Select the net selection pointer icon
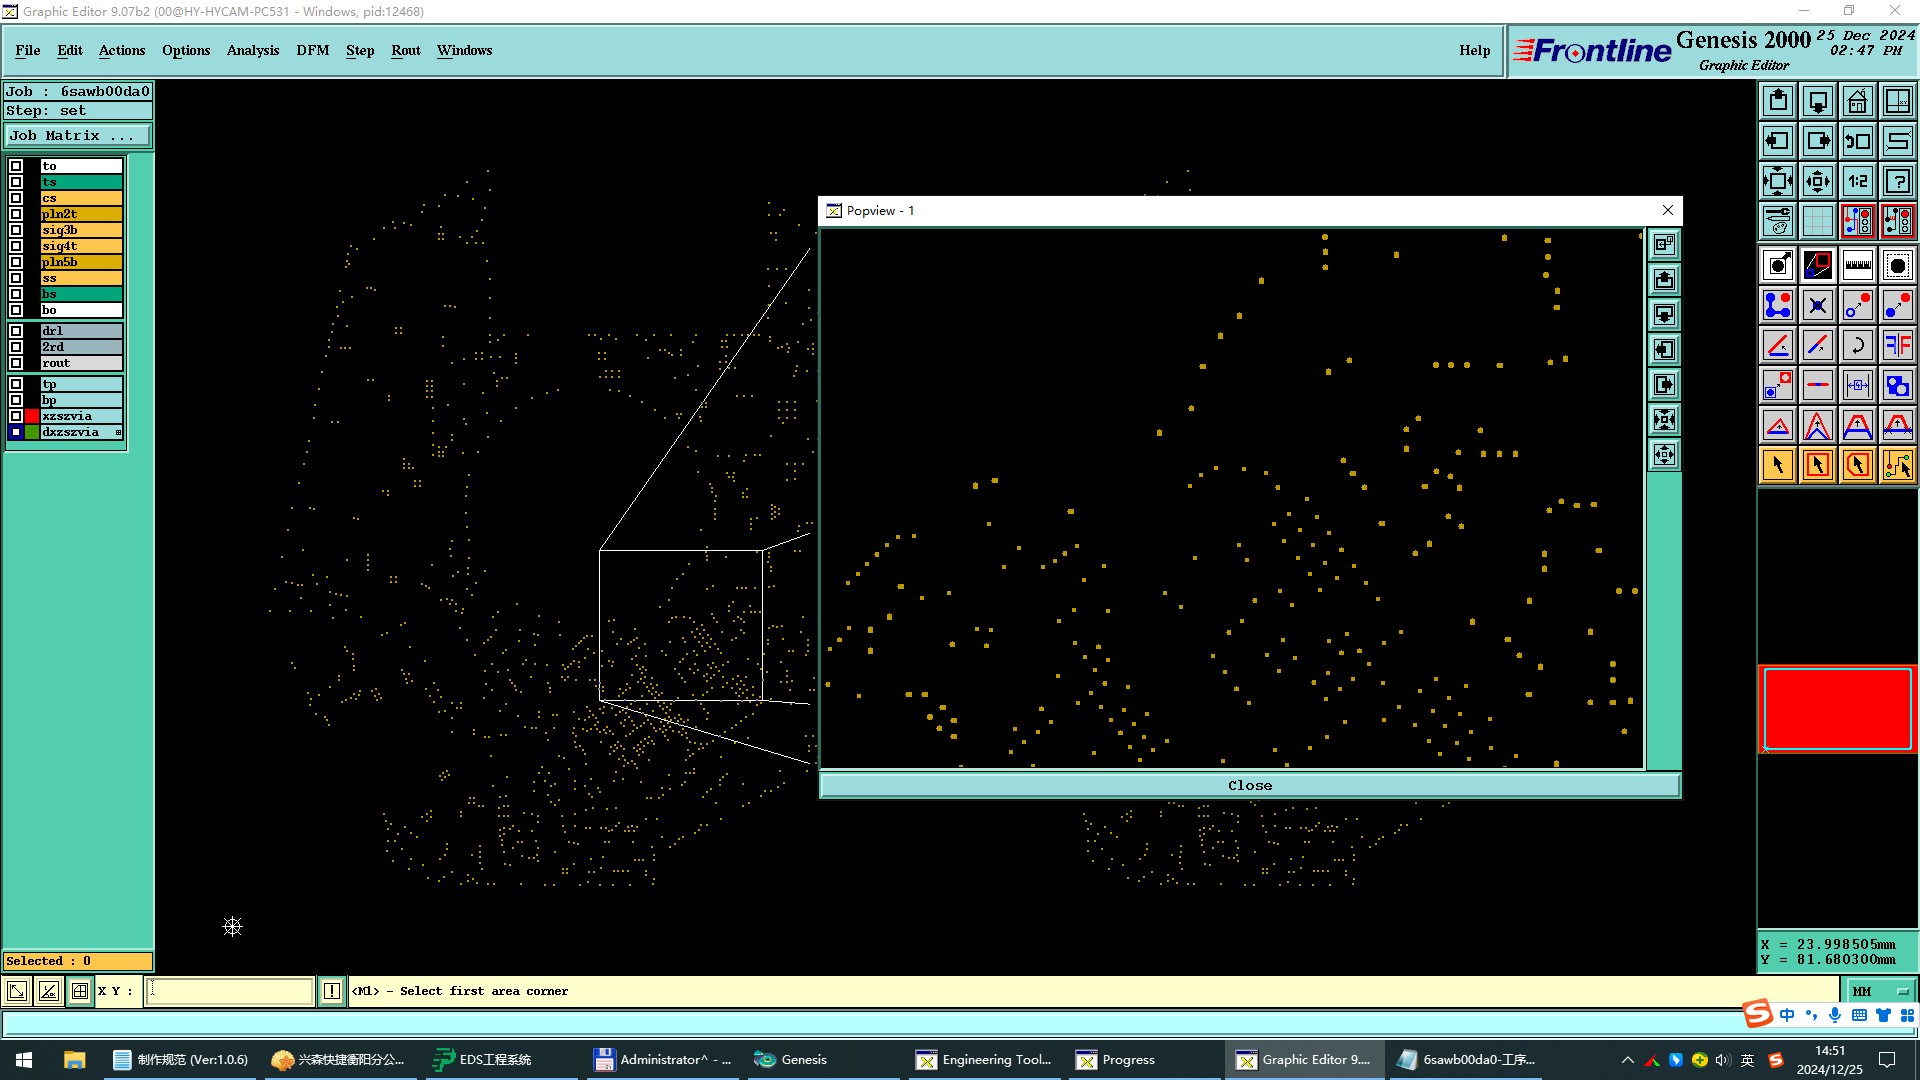Viewport: 1920px width, 1080px height. (x=1897, y=465)
